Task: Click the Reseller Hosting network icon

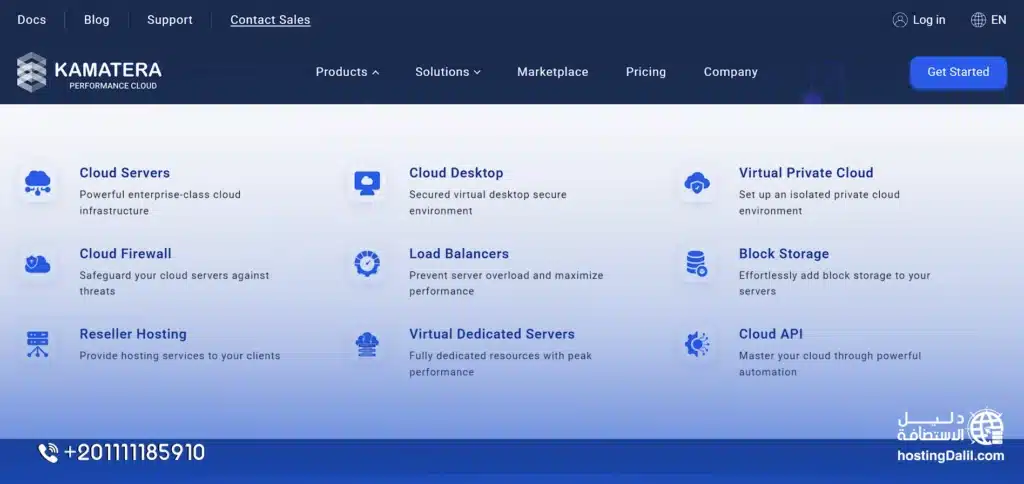Action: [38, 344]
